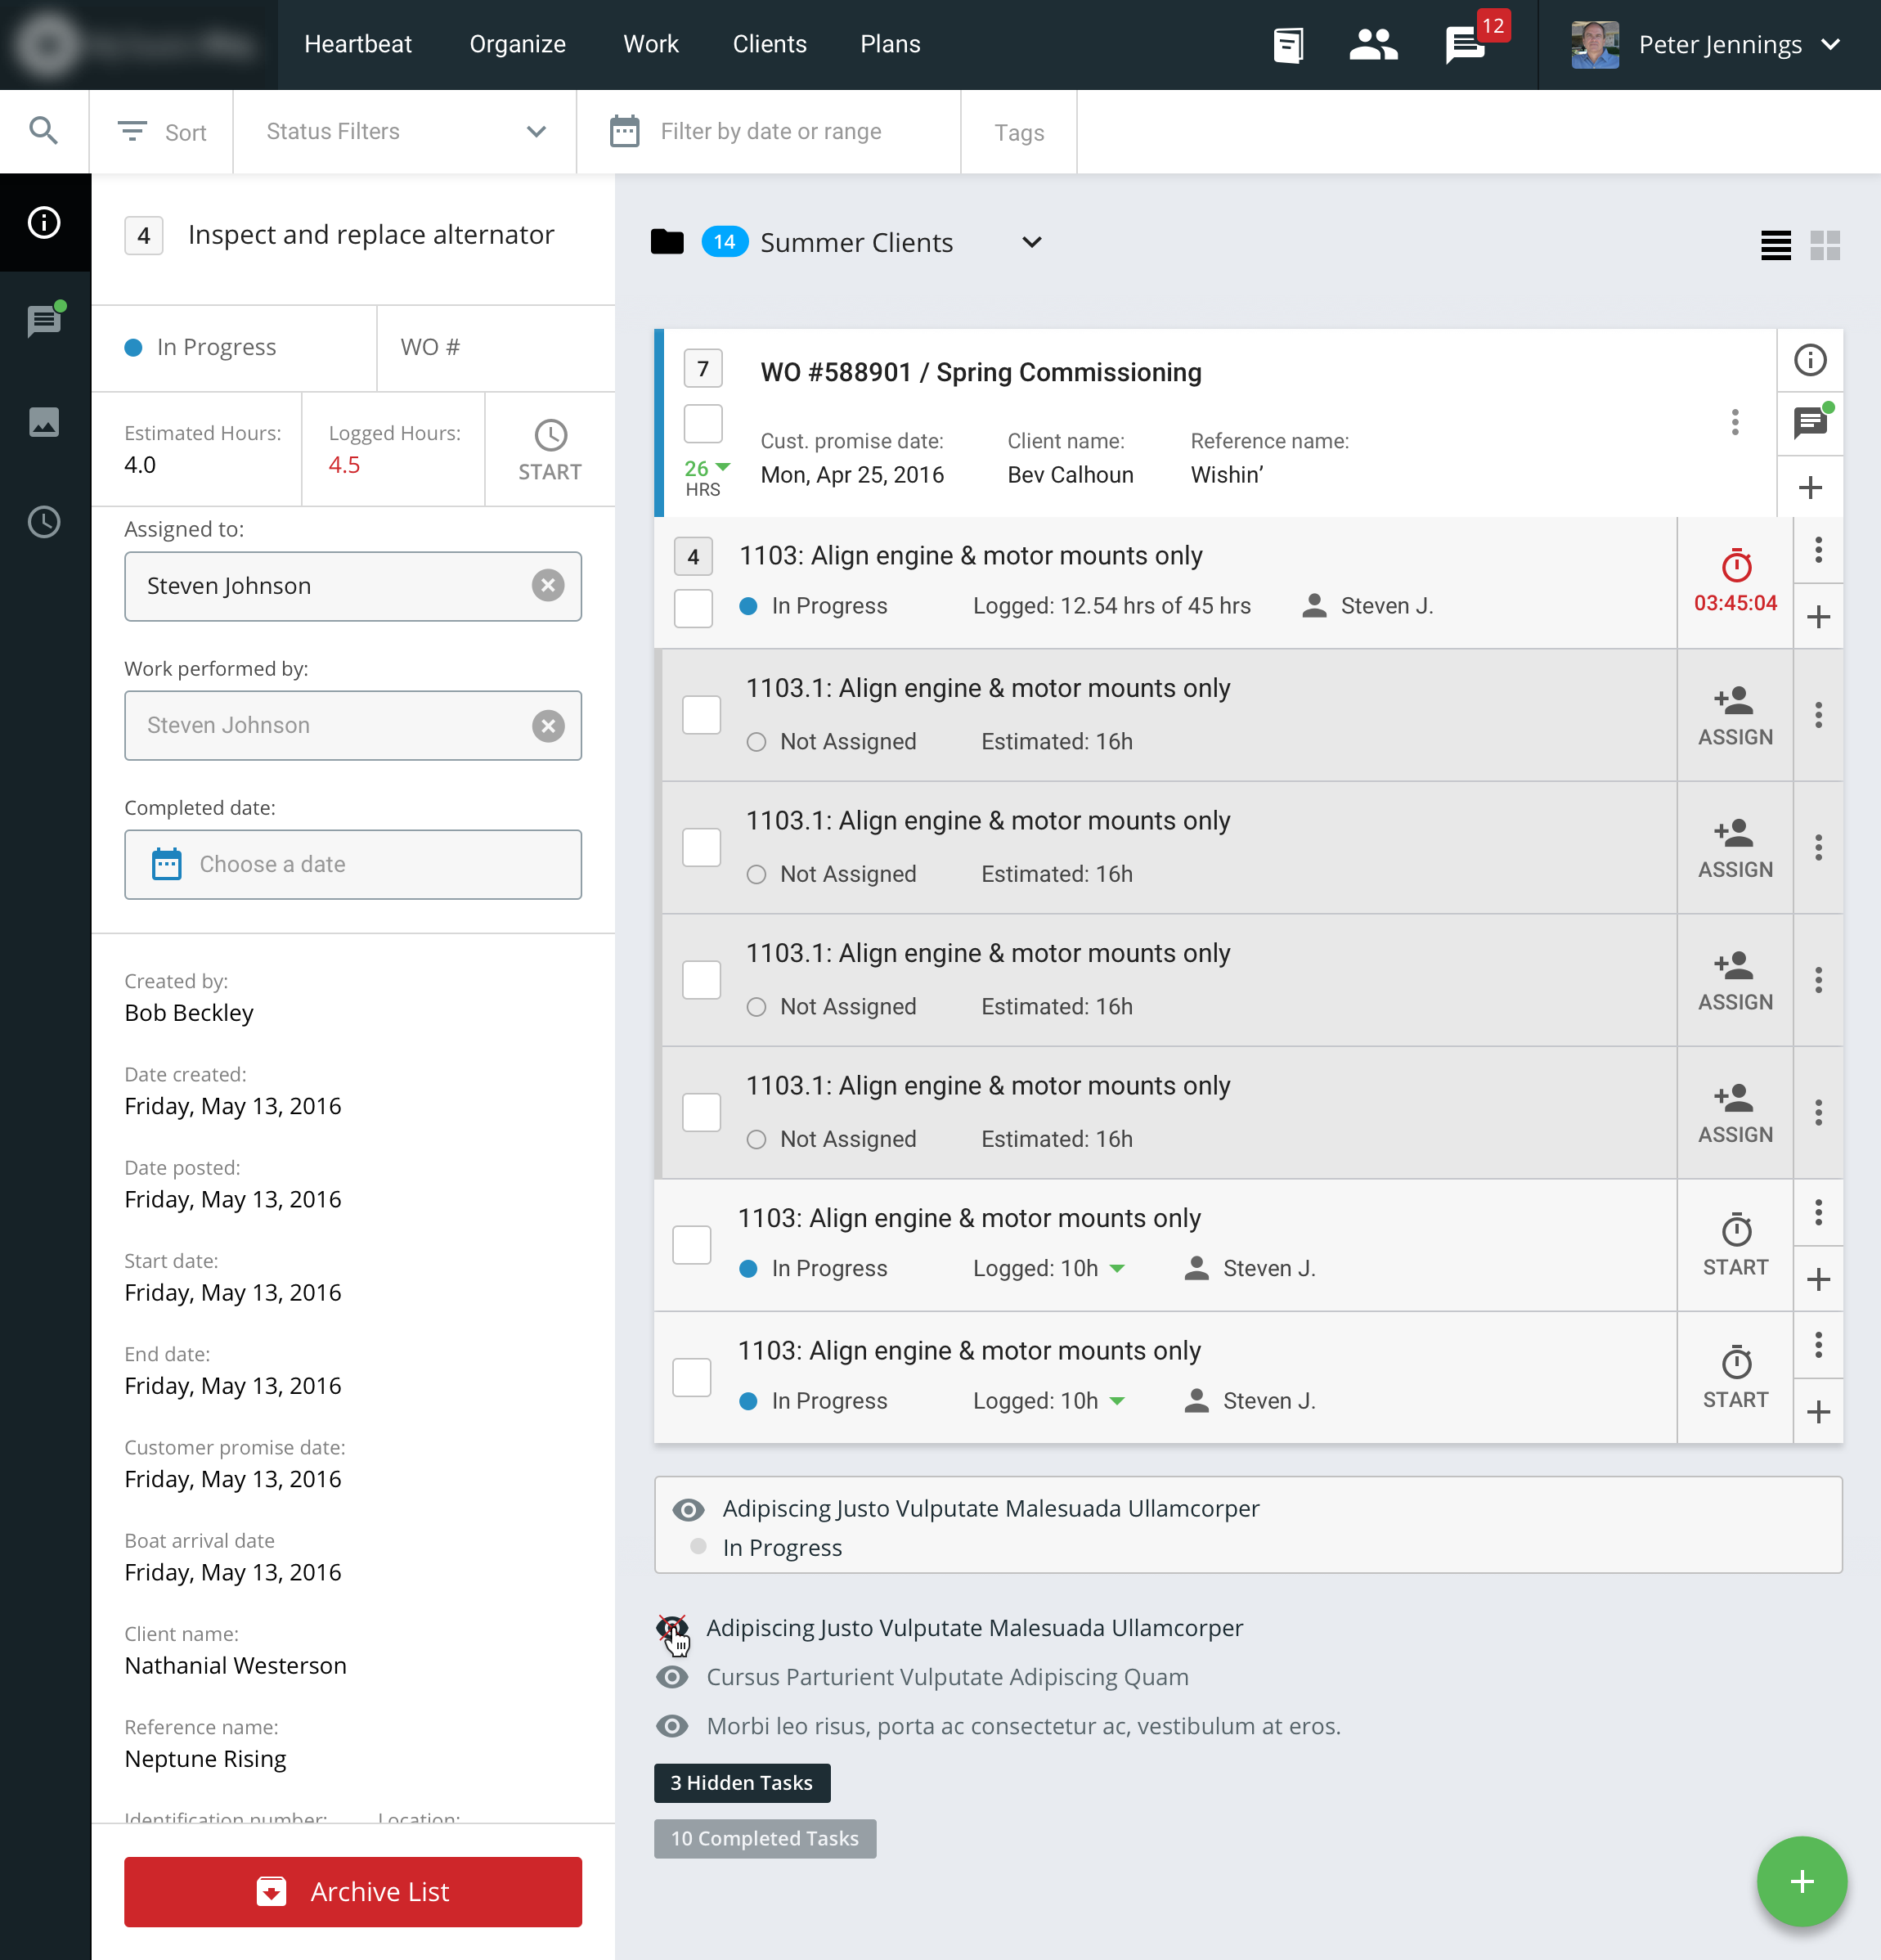This screenshot has width=1881, height=1960.
Task: Hide the Cursus Parturient Vulputate Adipiscing Quam task
Action: 674,1677
